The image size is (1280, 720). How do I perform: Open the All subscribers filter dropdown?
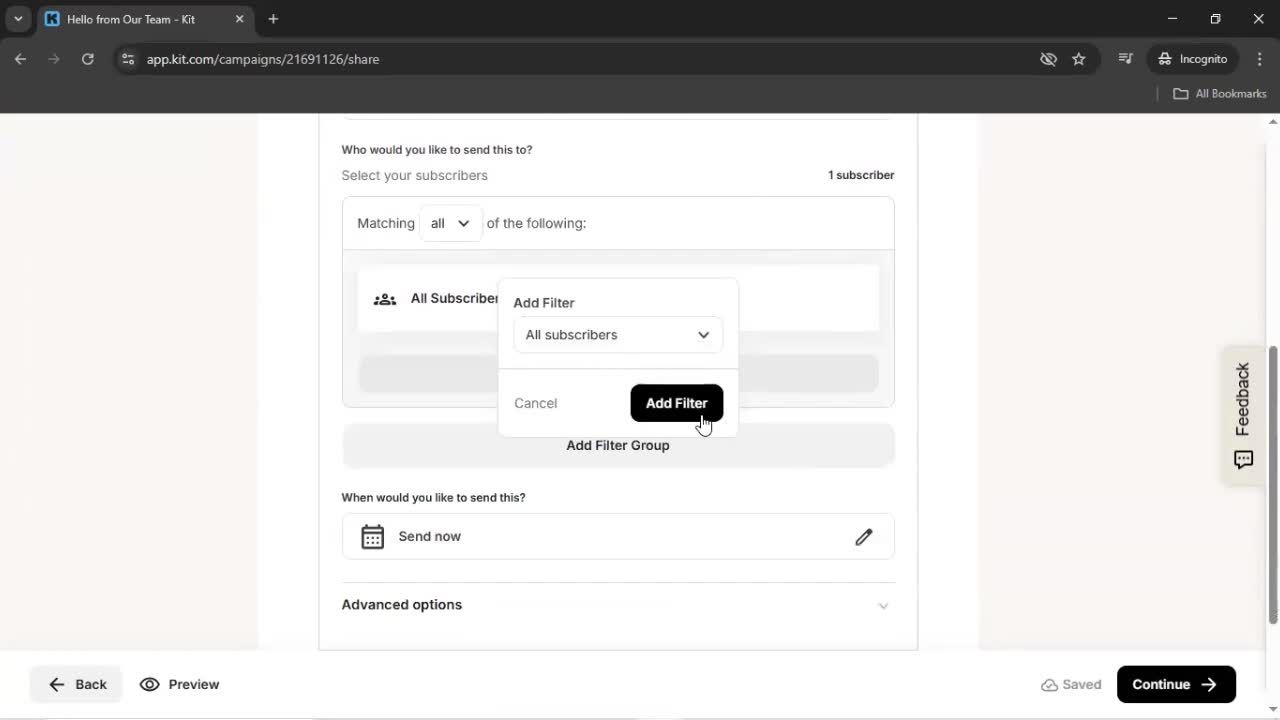(x=617, y=335)
